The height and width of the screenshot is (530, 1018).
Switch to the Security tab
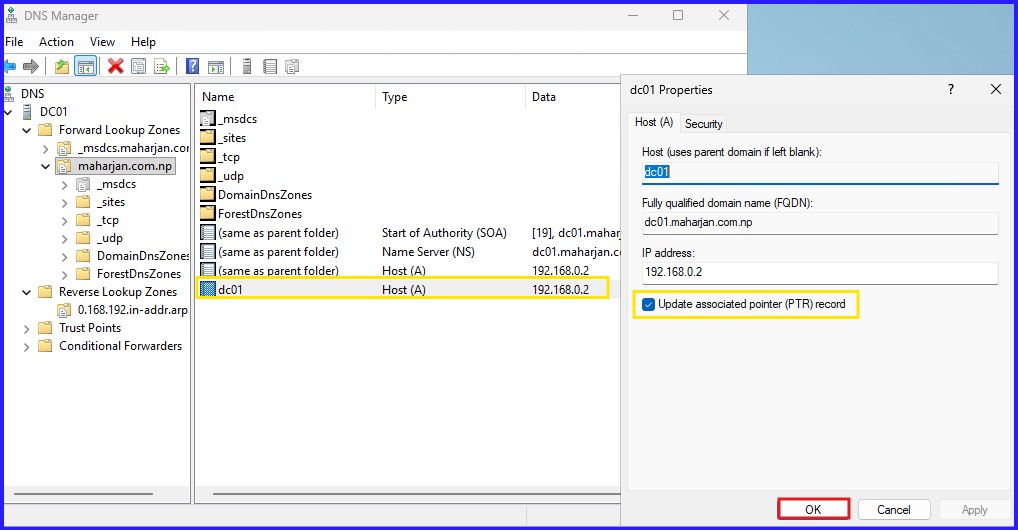point(703,124)
